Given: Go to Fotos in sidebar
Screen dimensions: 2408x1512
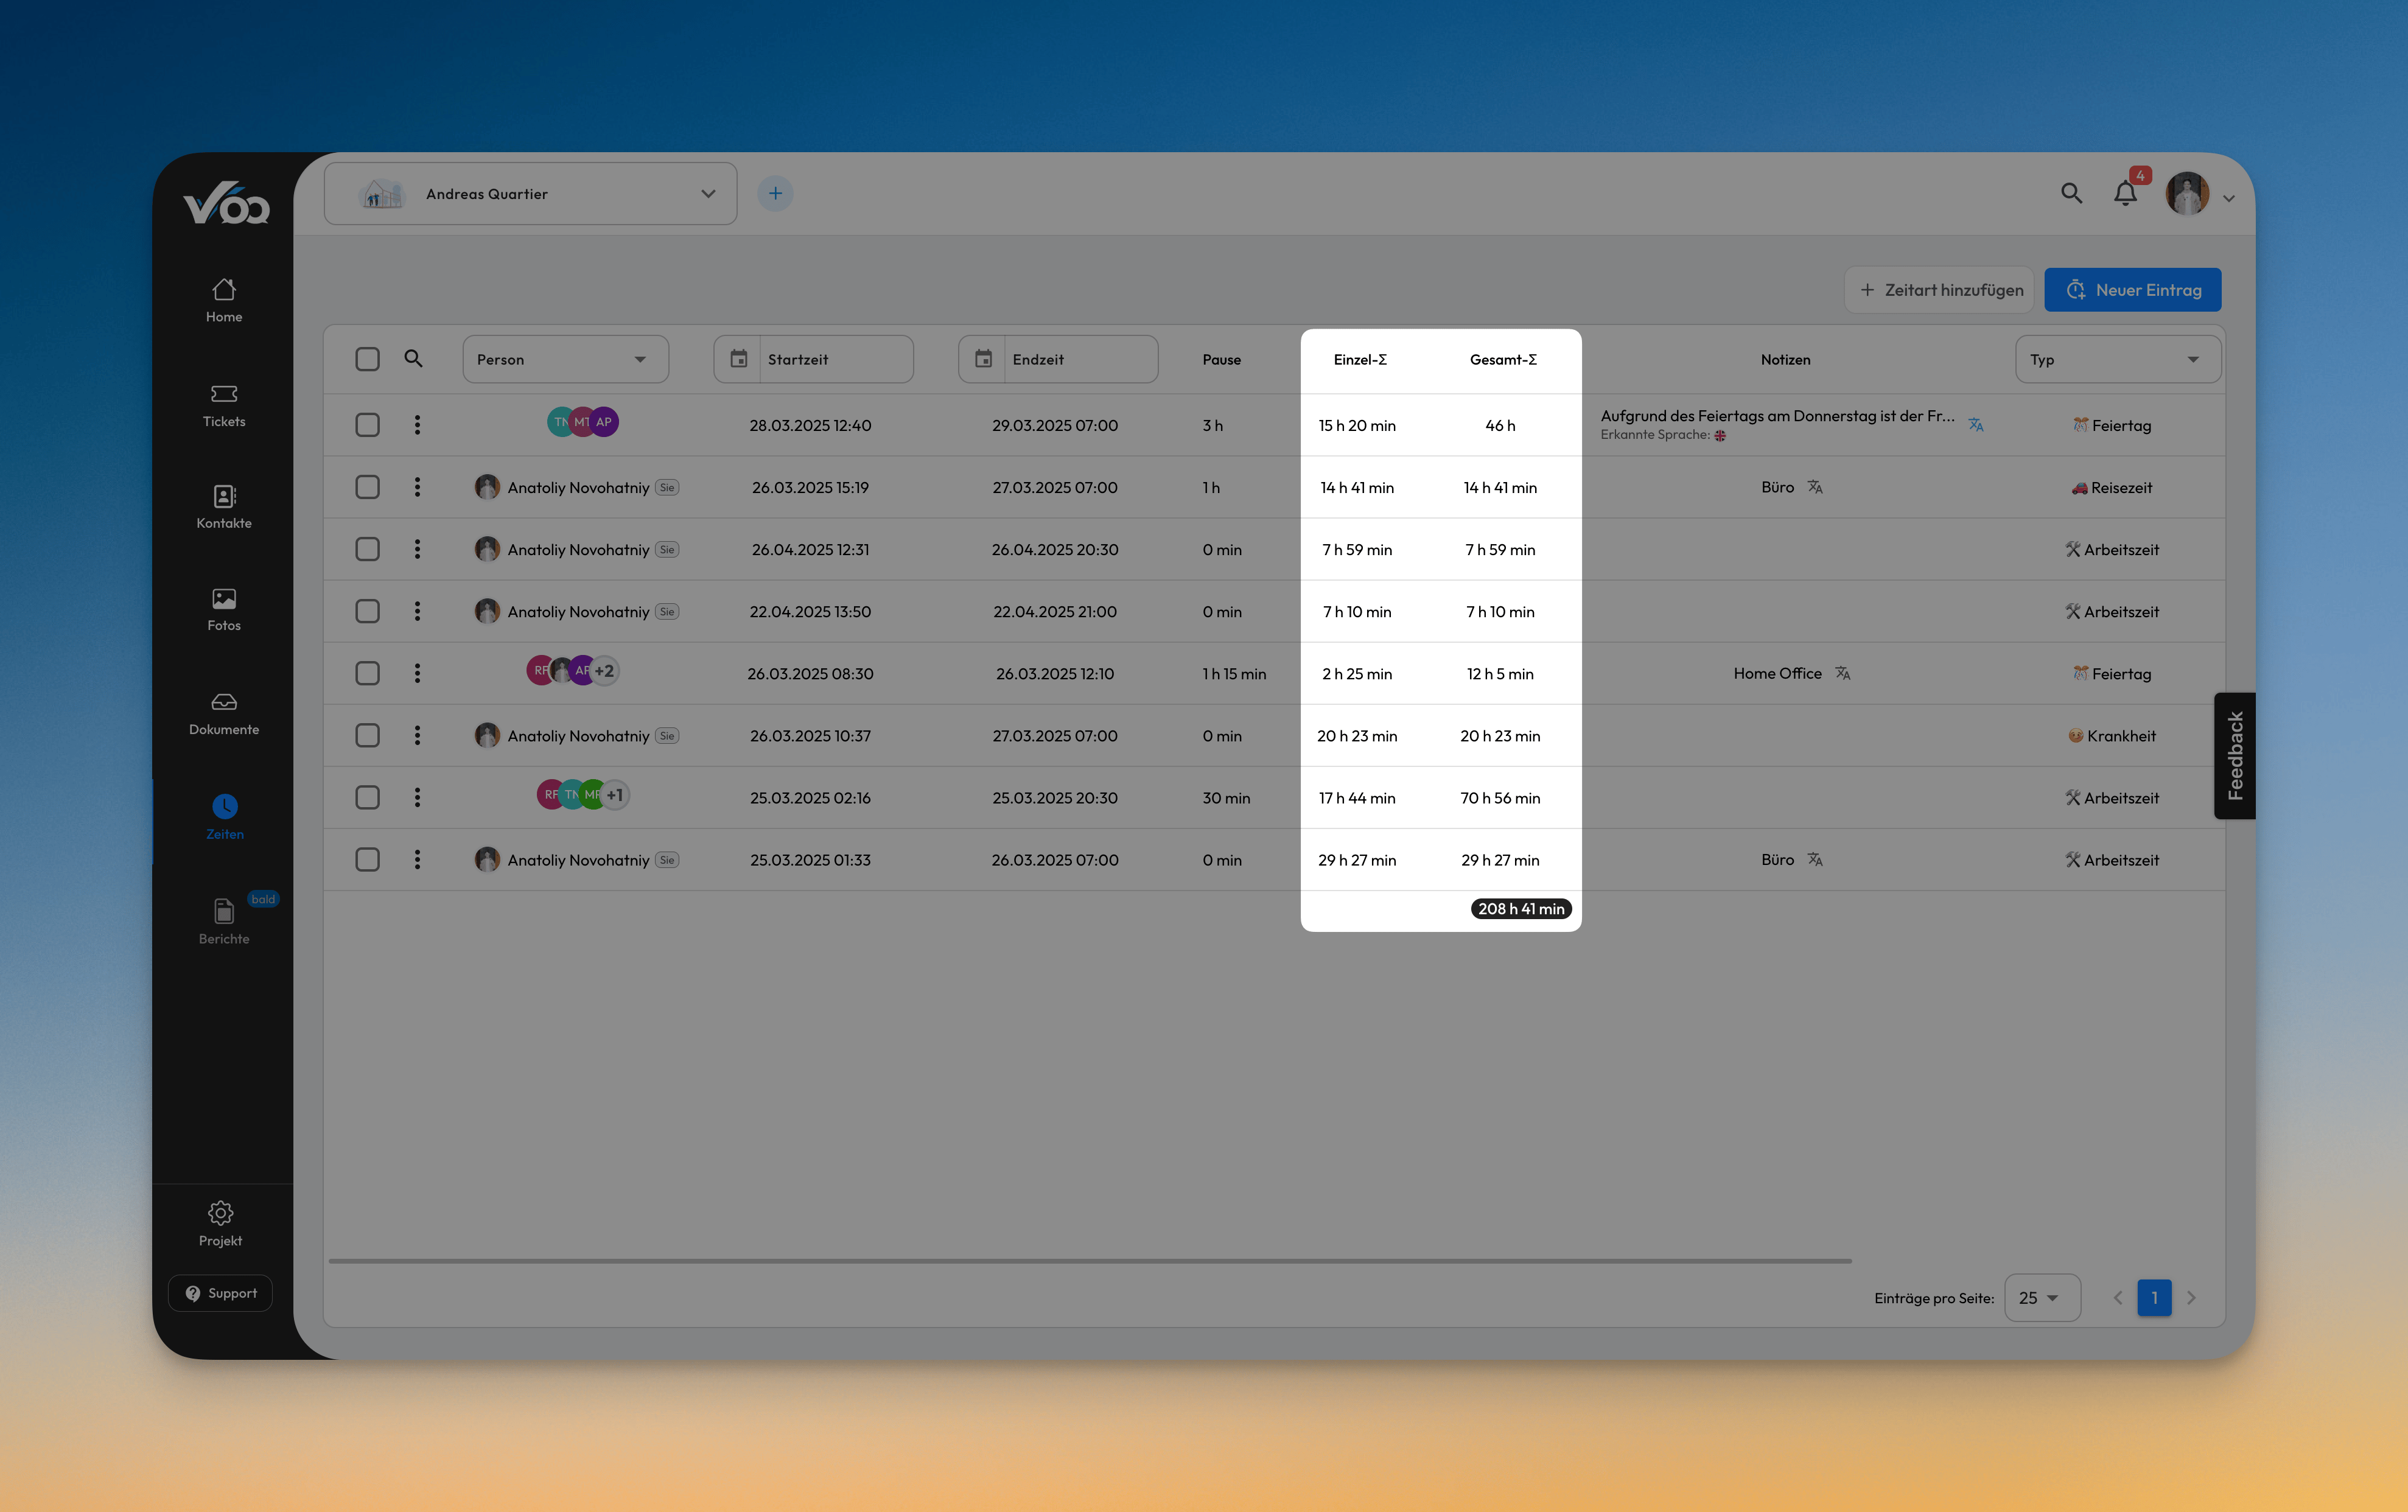Looking at the screenshot, I should point(224,609).
